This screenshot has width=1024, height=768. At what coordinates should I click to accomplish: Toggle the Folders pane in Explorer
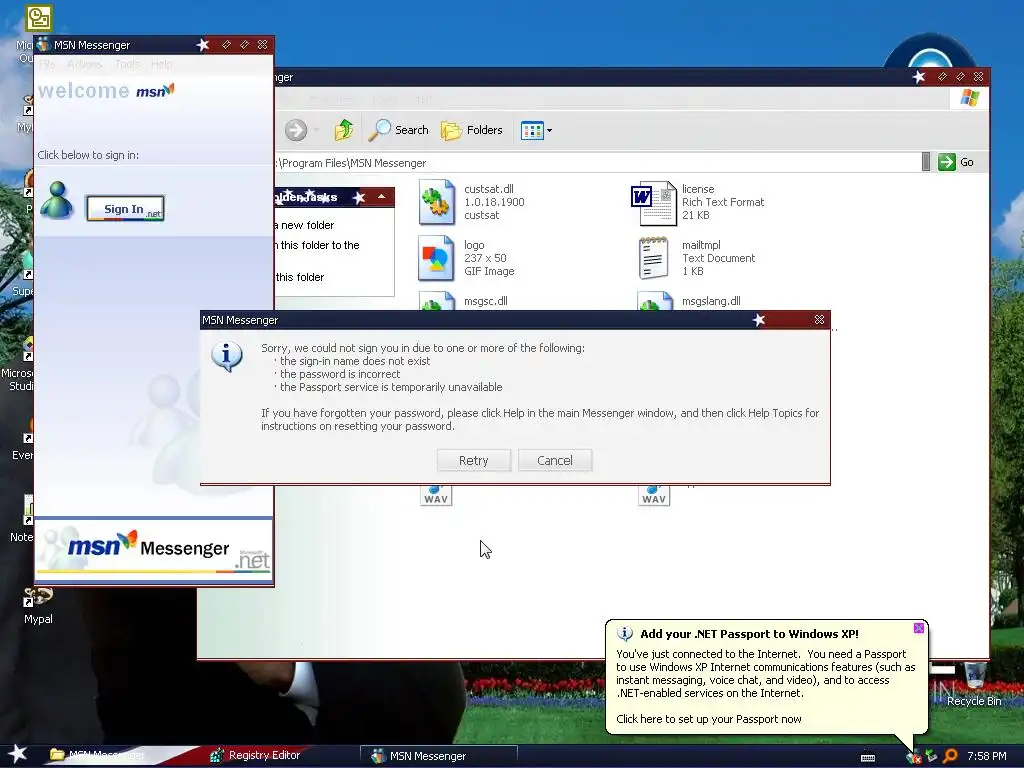pos(472,130)
